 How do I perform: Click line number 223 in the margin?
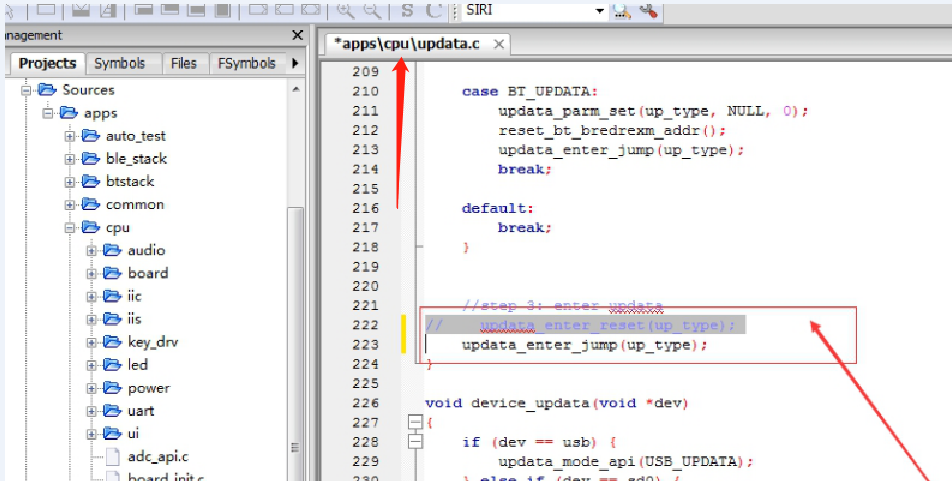click(x=366, y=344)
